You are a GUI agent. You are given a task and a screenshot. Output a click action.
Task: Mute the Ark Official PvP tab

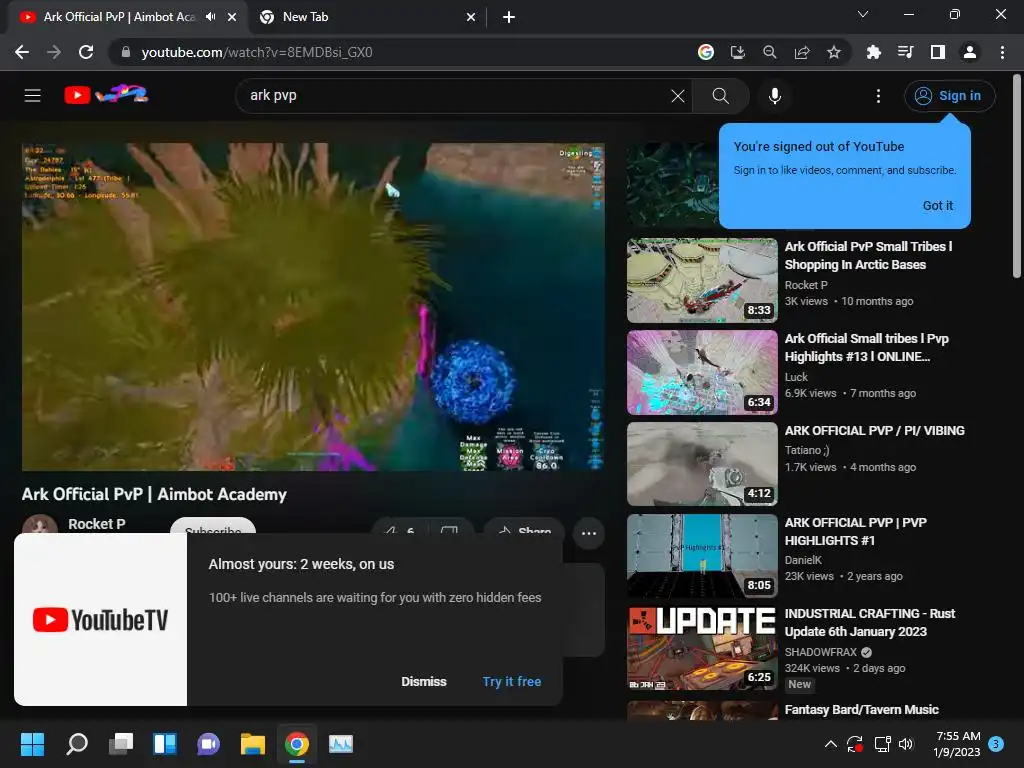tap(210, 17)
